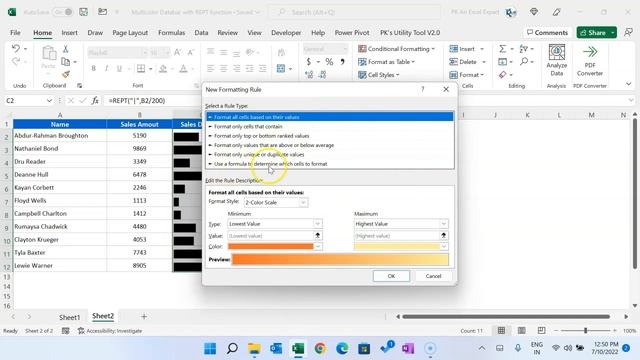
Task: Click OK in New Formatting Rule dialog
Action: (x=391, y=276)
